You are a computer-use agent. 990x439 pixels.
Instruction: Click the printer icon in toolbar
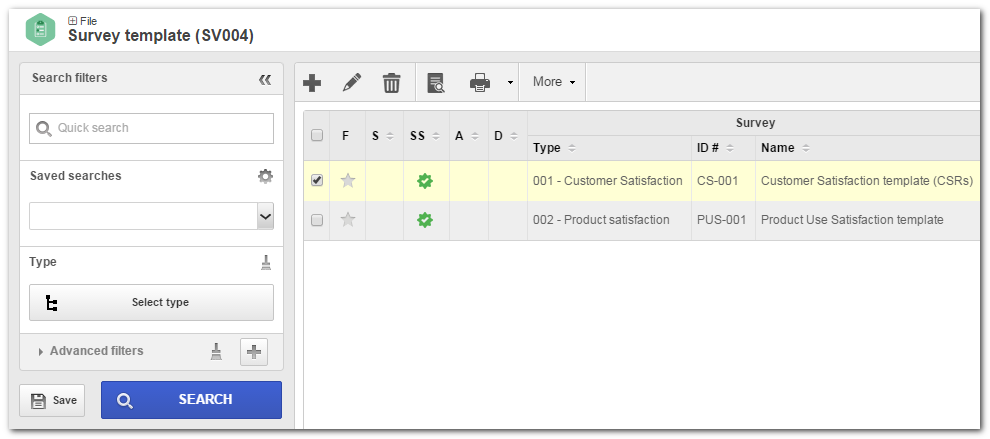[x=480, y=83]
